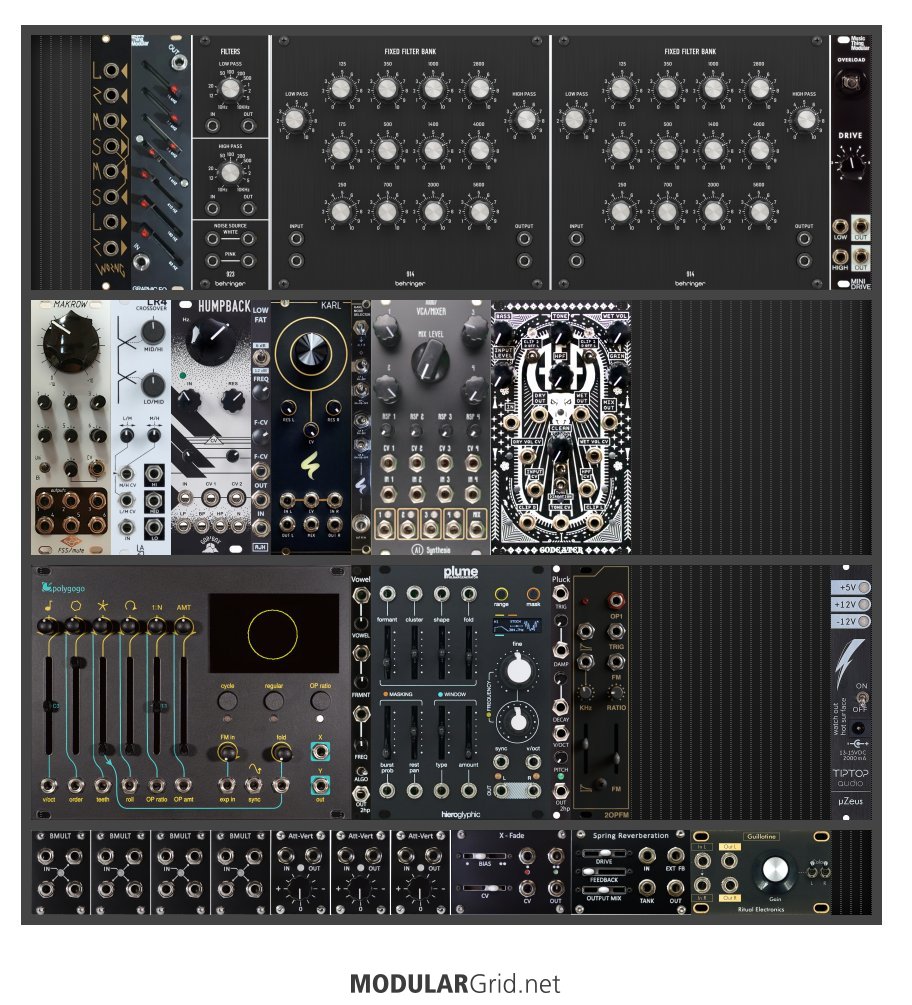This screenshot has width=912, height=1005.
Task: Turn the Polygogo music-note icon knob
Action: pyautogui.click(x=48, y=626)
